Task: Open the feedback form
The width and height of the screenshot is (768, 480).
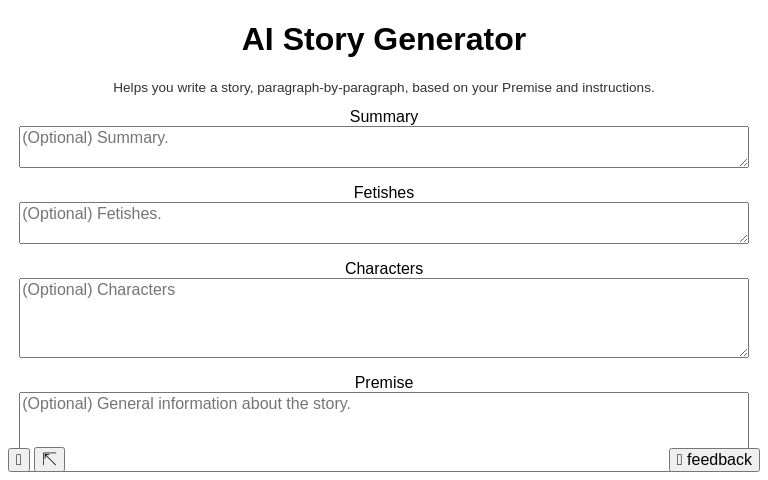Action: click(x=714, y=460)
